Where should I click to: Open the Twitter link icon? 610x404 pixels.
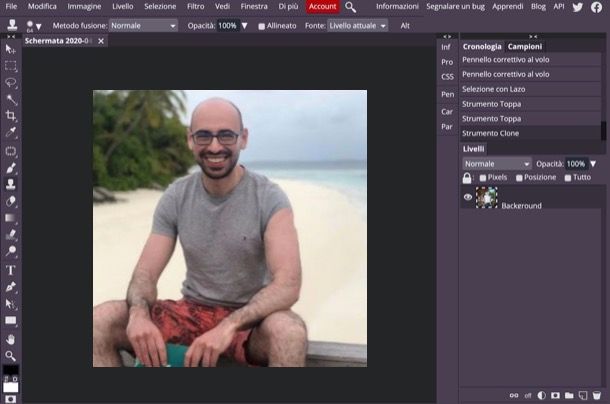[578, 7]
